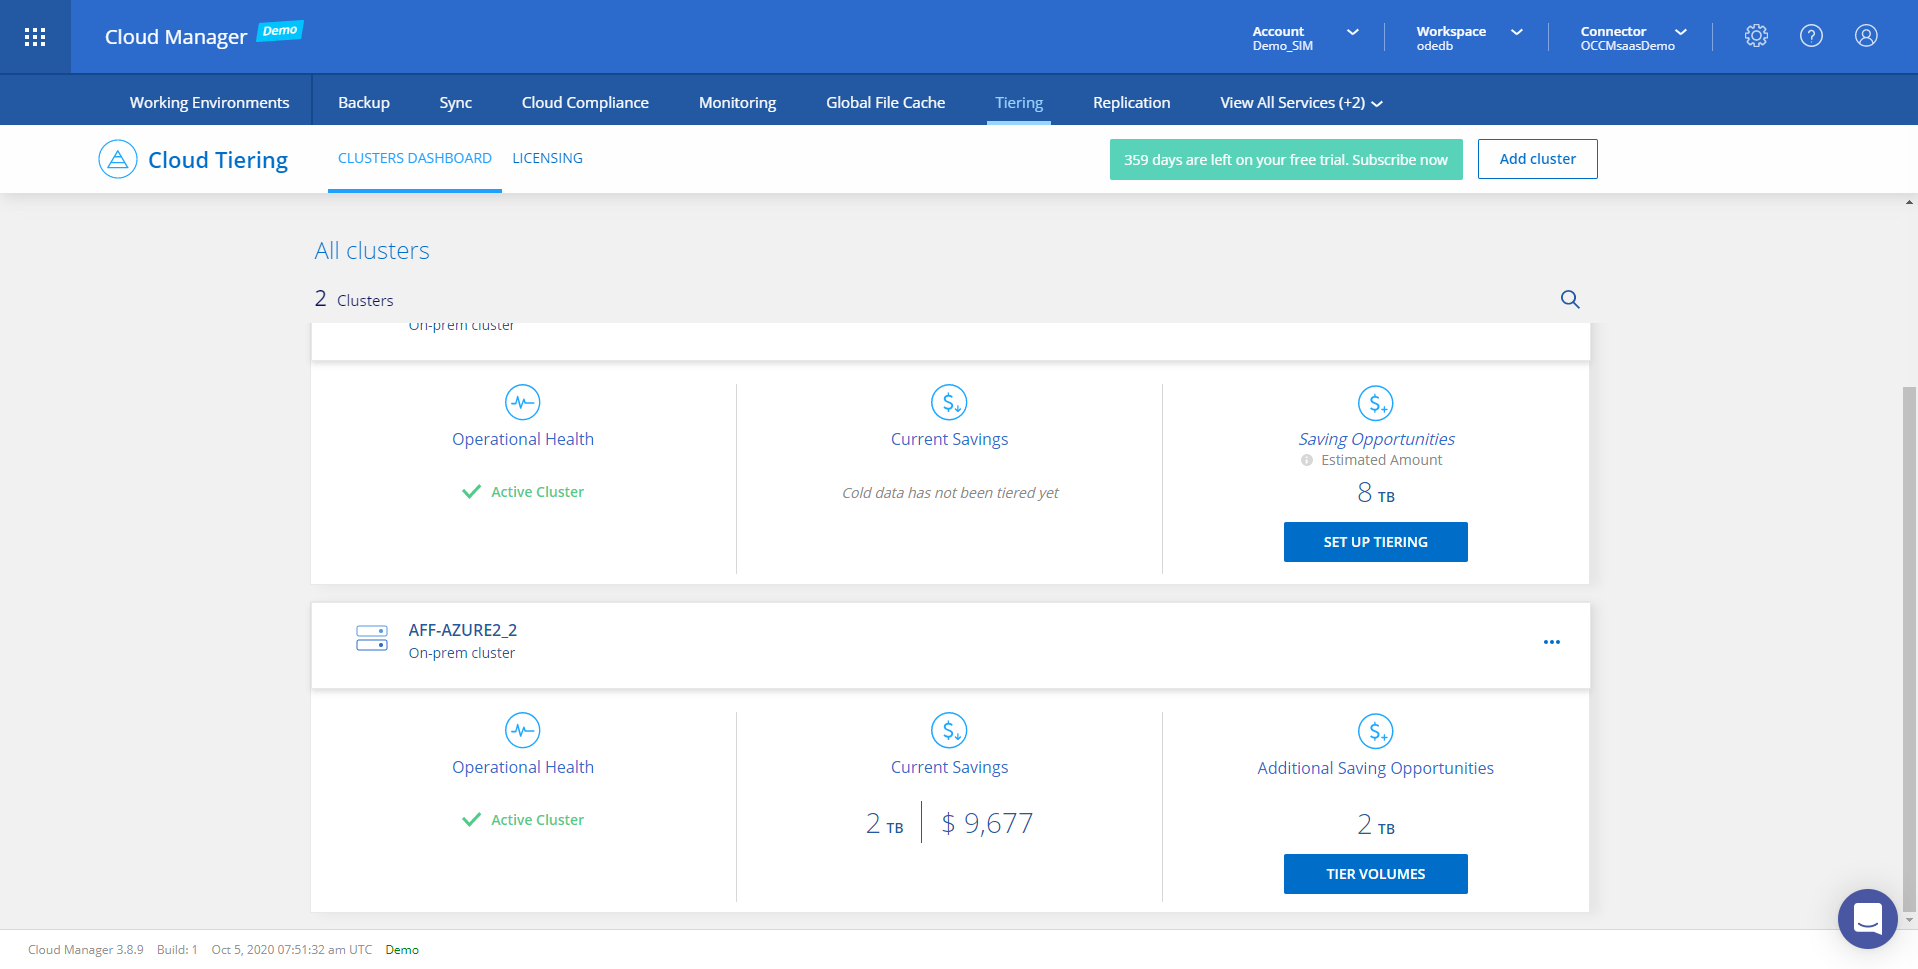Open the Cloud Compliance service tab
This screenshot has height=969, width=1918.
tap(585, 103)
